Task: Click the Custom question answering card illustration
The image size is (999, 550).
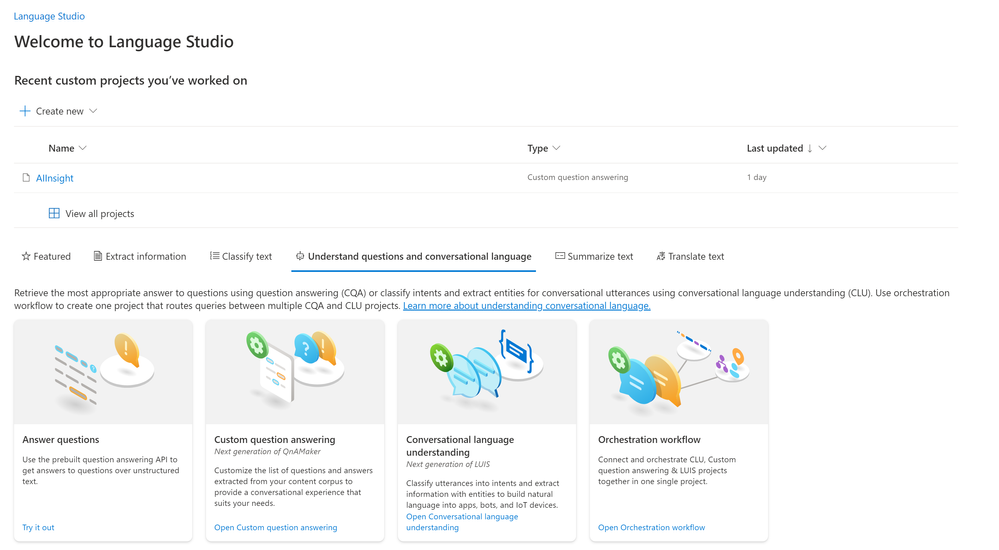Action: click(x=295, y=372)
